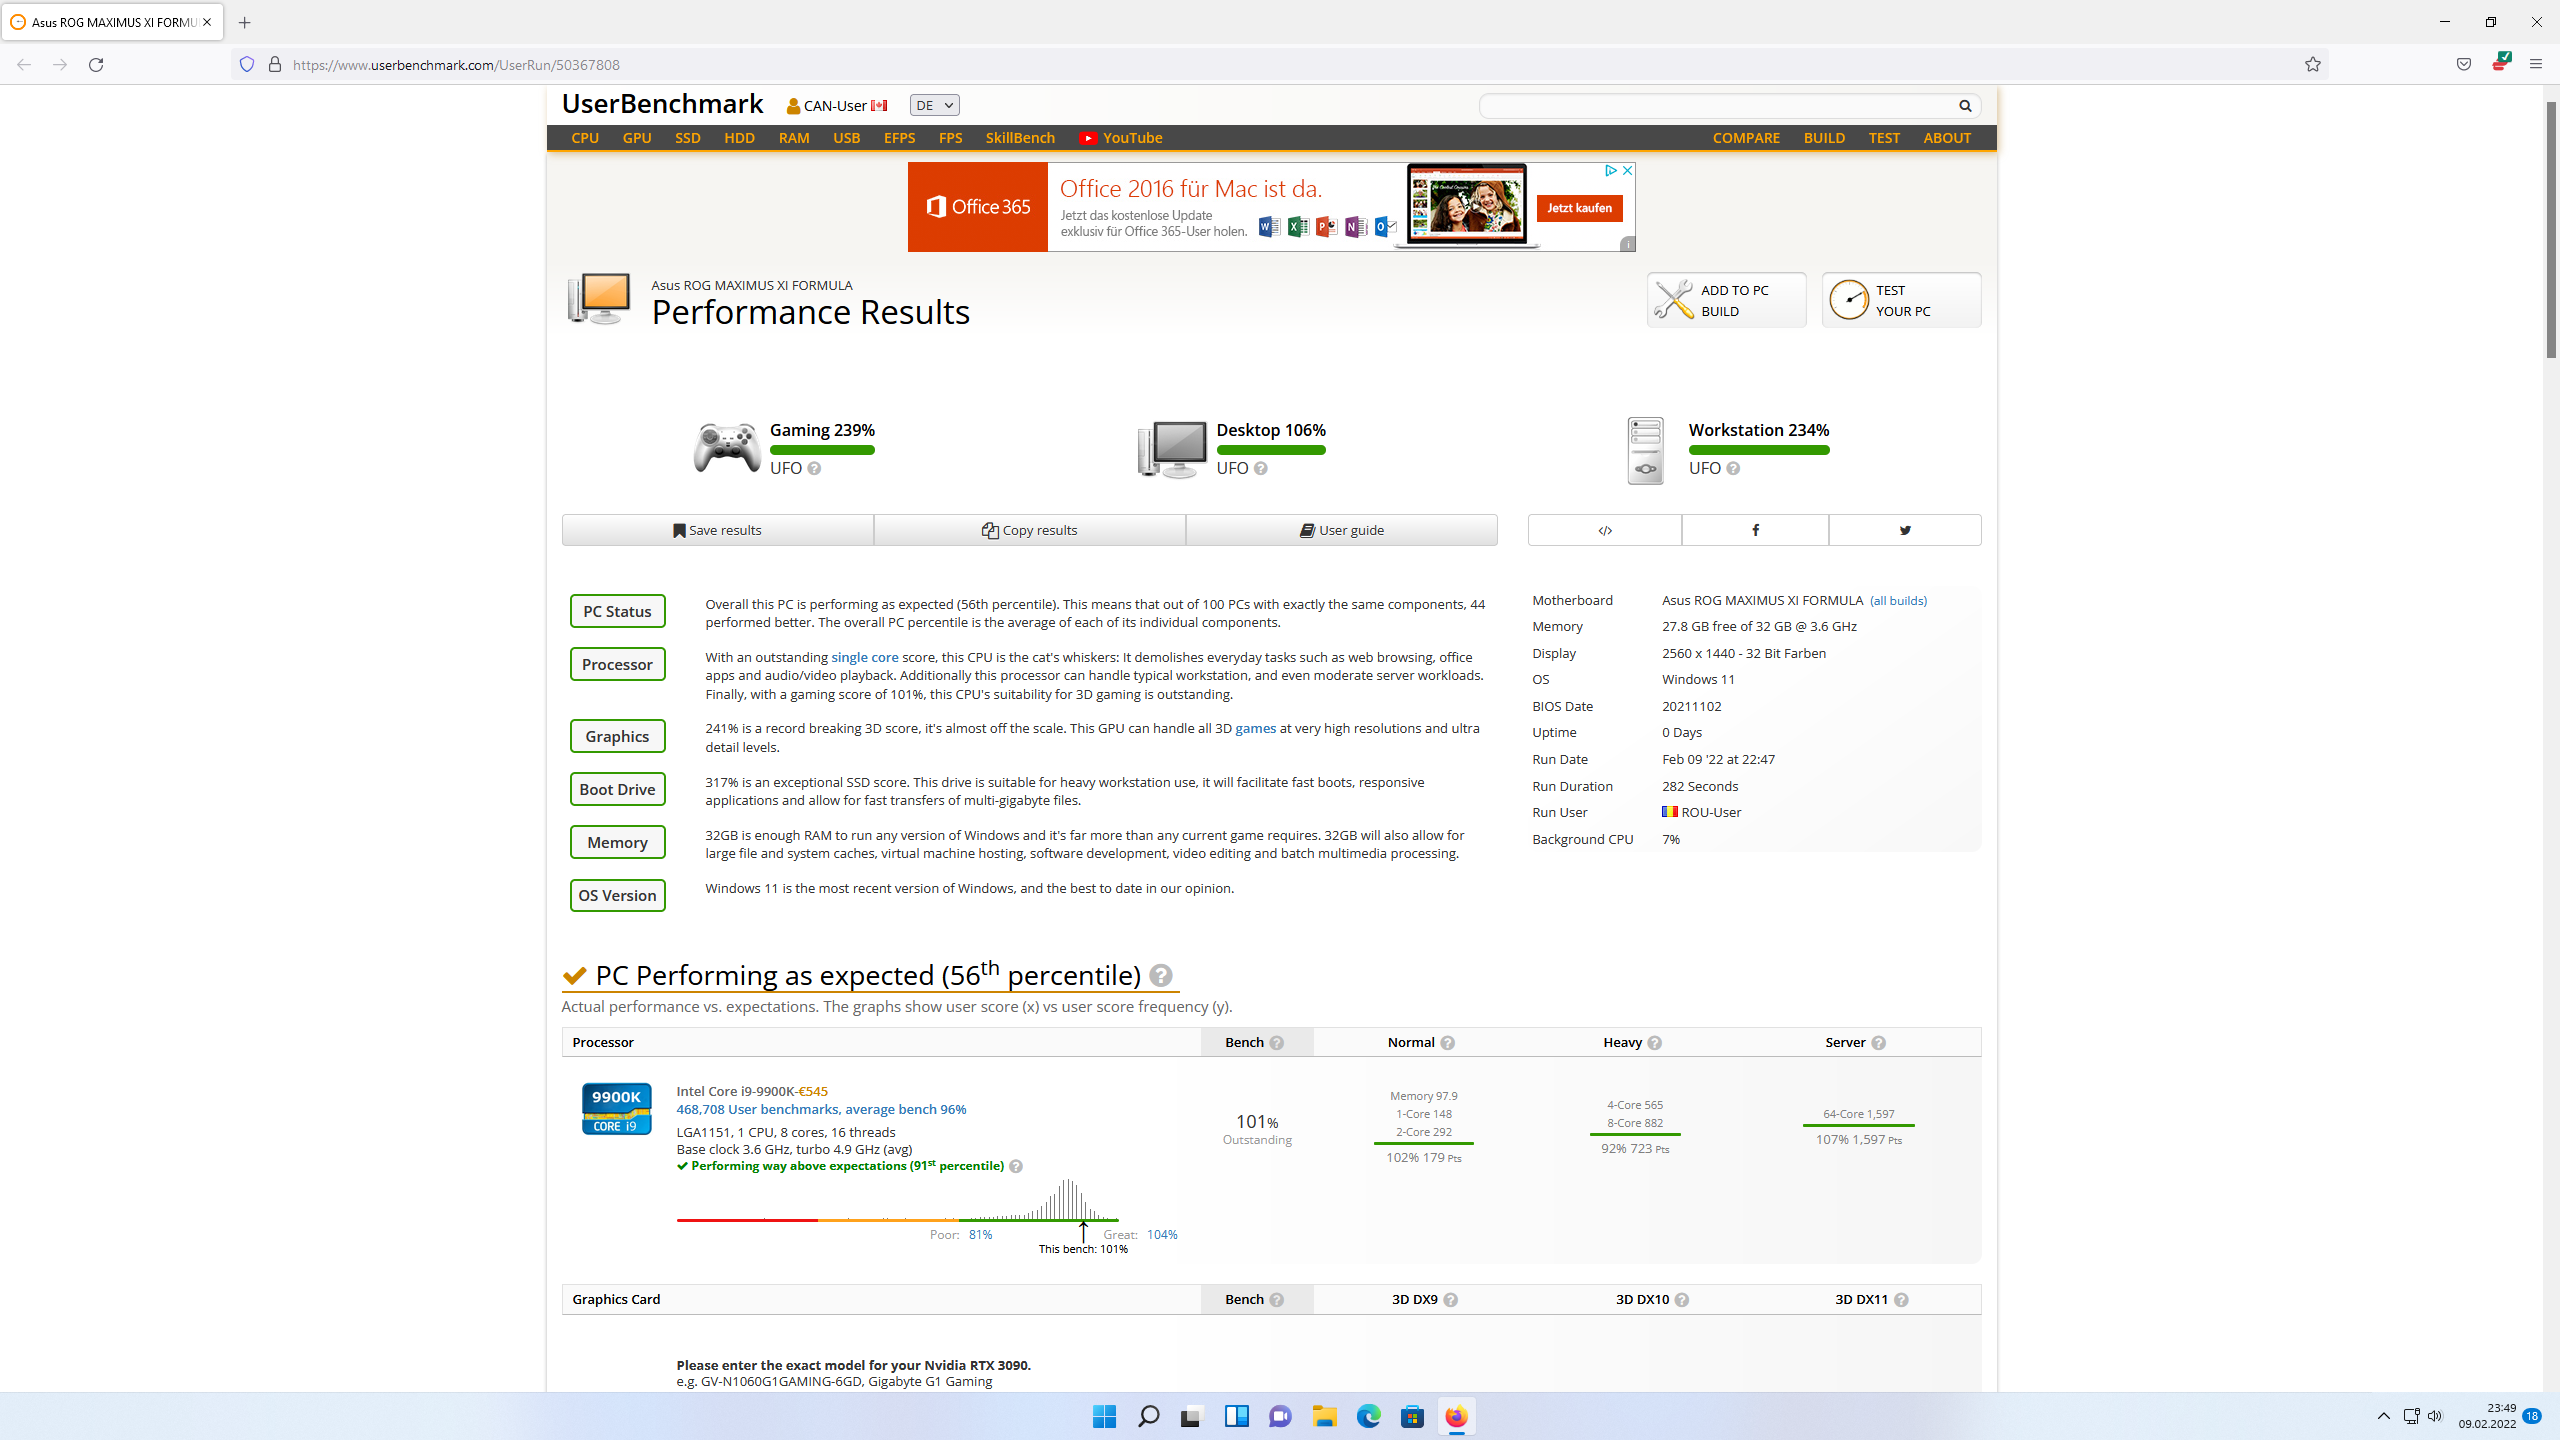This screenshot has height=1440, width=2560.
Task: Show hidden system tray icons
Action: click(2384, 1416)
